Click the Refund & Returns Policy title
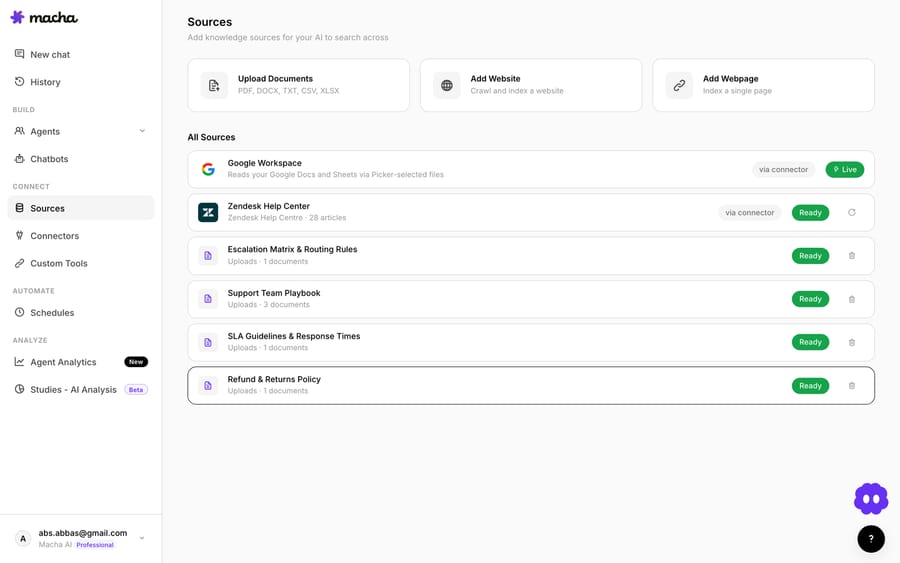Image resolution: width=900 pixels, height=563 pixels. click(274, 379)
